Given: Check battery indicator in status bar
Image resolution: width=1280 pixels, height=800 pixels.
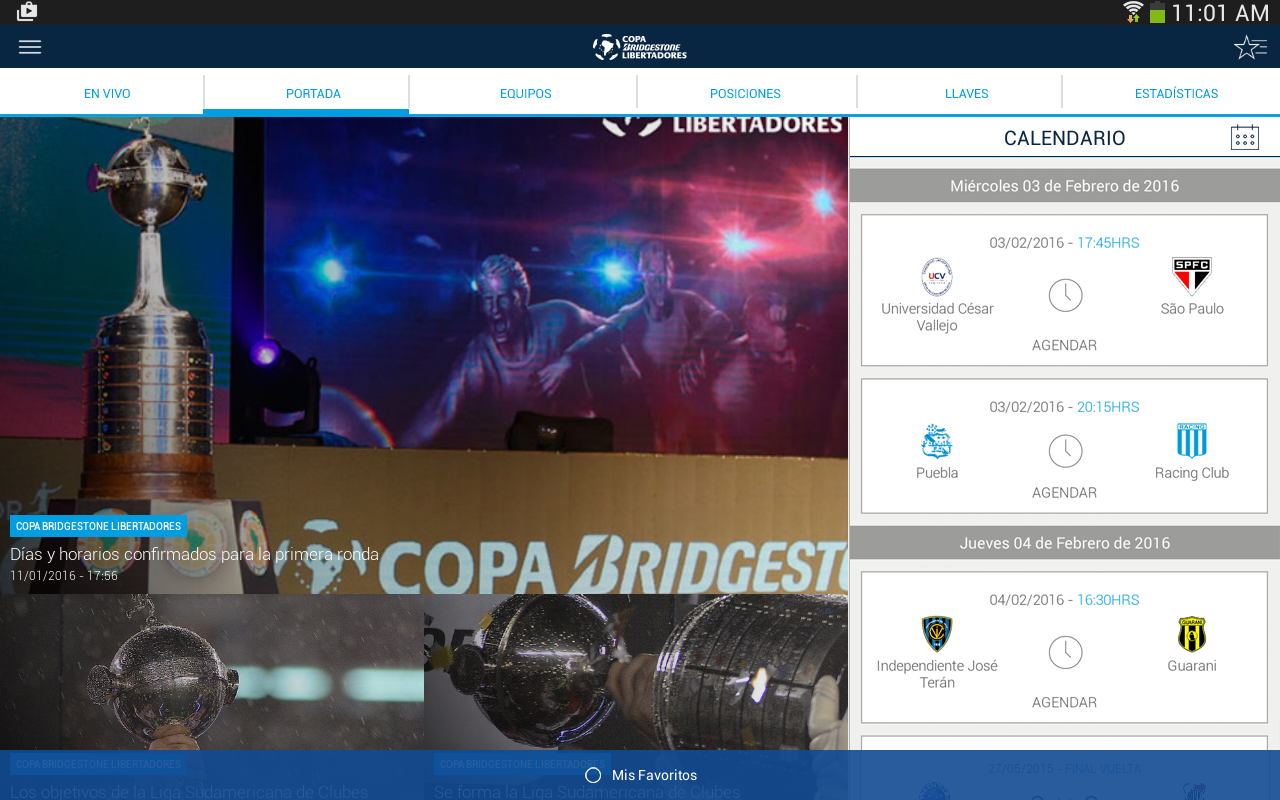Looking at the screenshot, I should pyautogui.click(x=1157, y=12).
